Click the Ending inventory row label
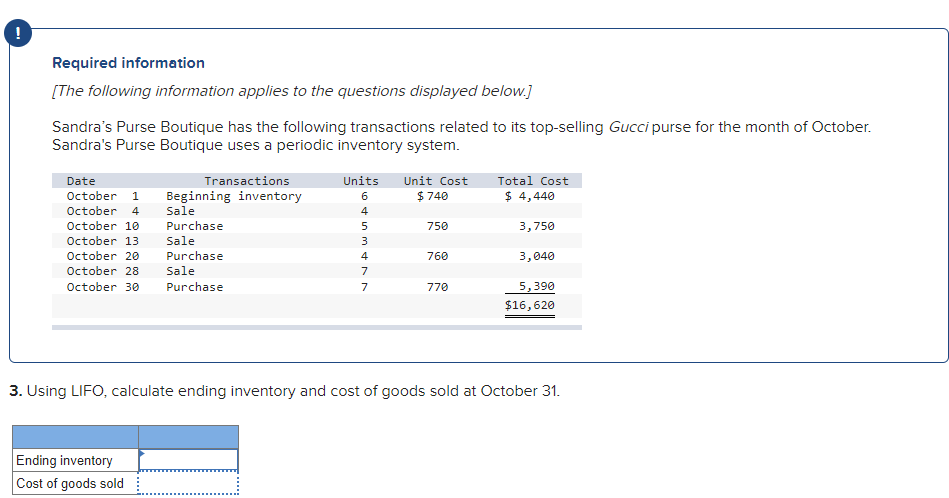 coord(64,460)
